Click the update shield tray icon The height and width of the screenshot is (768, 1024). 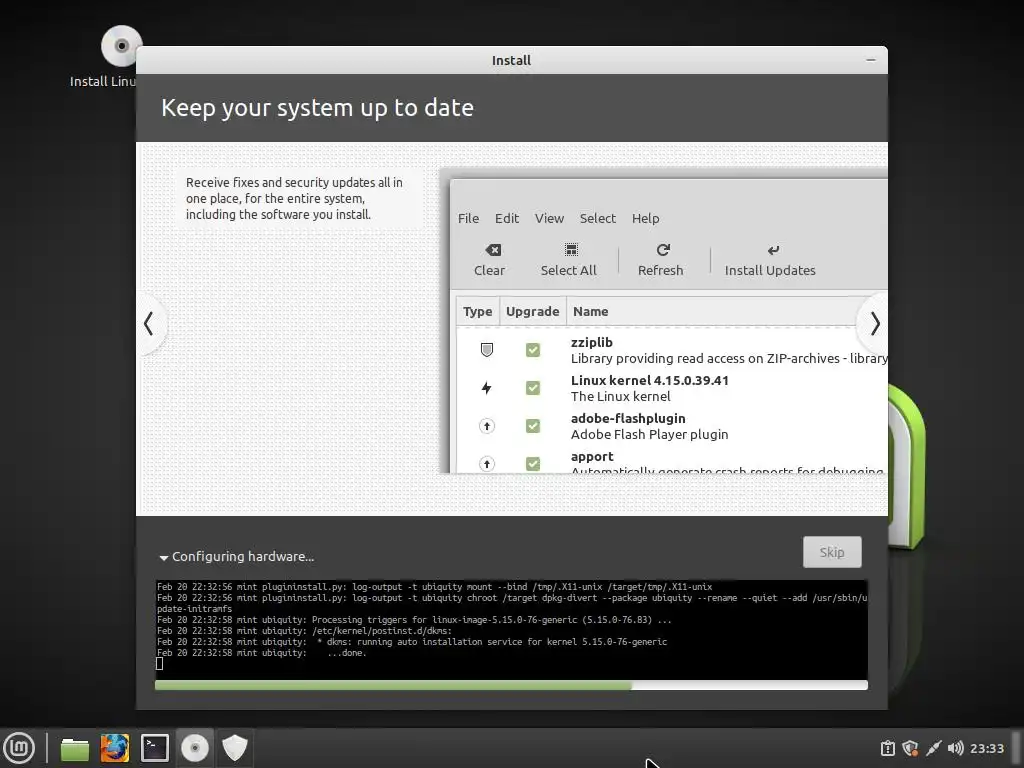(x=910, y=748)
